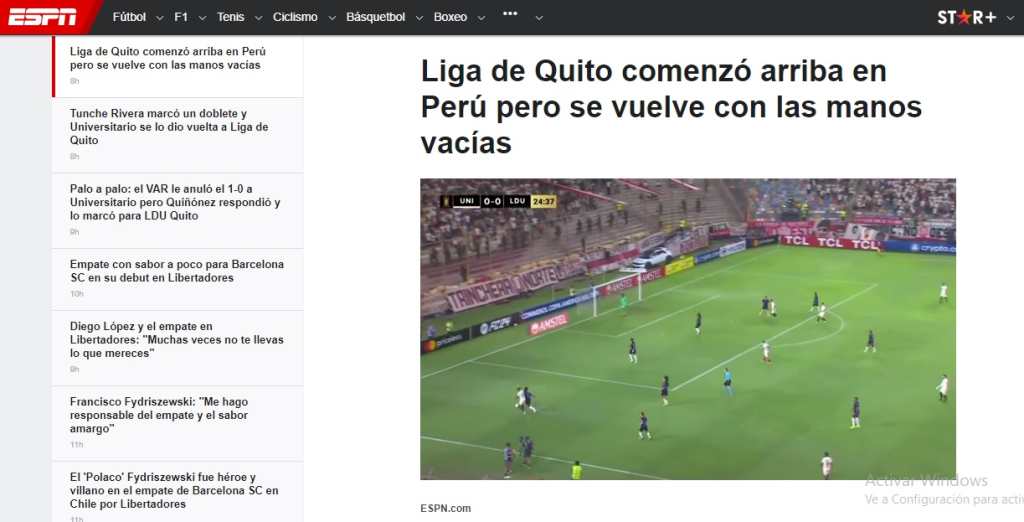1024x522 pixels.
Task: Expand the Básquetbol dropdown chevron
Action: 419,18
